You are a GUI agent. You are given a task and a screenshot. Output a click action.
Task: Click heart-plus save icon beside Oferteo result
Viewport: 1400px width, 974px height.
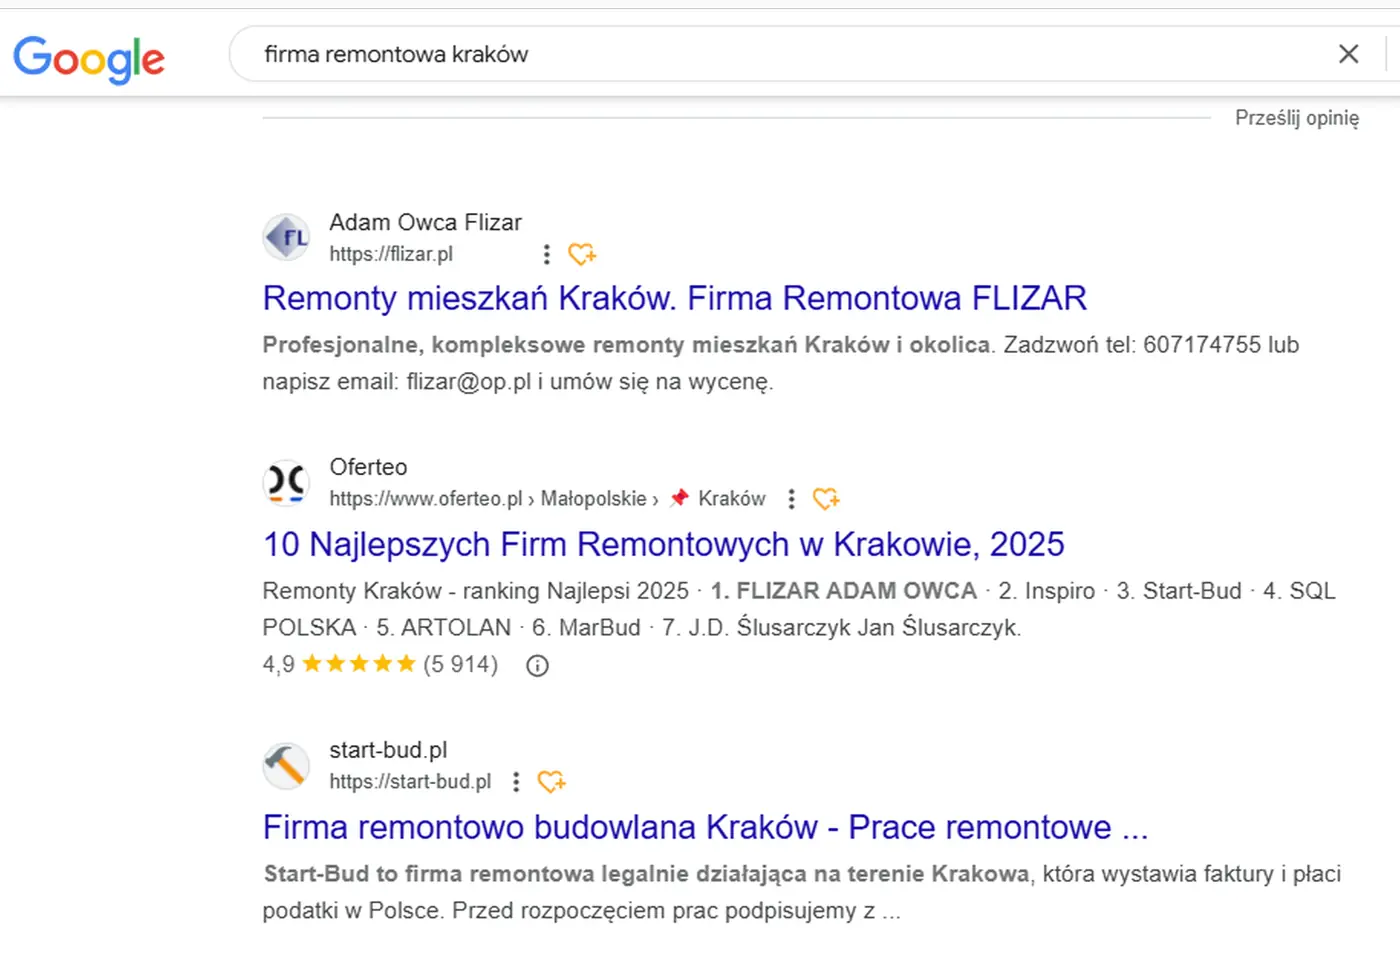pyautogui.click(x=826, y=498)
